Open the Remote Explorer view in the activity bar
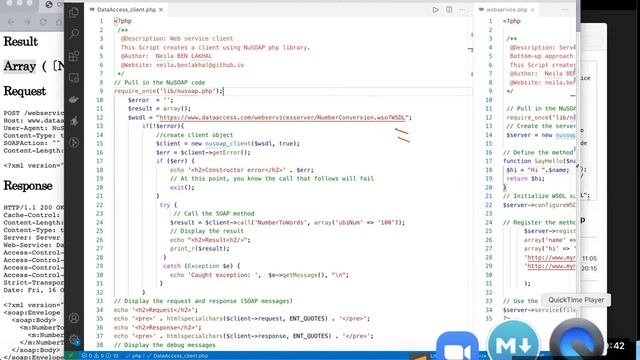Viewport: 640px width, 360px height. [x=74, y=78]
